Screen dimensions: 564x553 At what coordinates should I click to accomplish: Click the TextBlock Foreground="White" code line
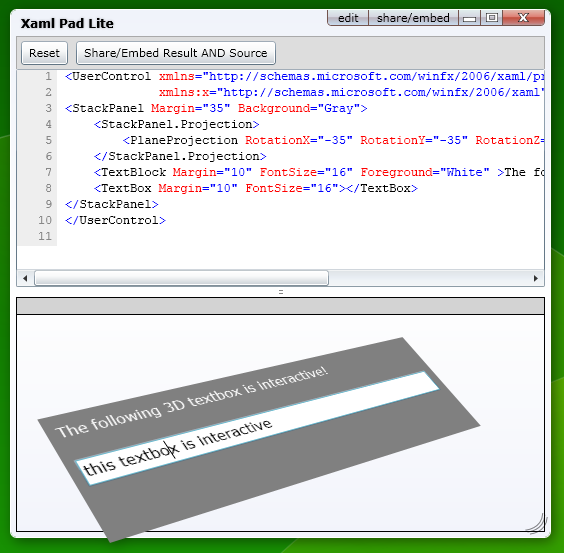point(319,172)
